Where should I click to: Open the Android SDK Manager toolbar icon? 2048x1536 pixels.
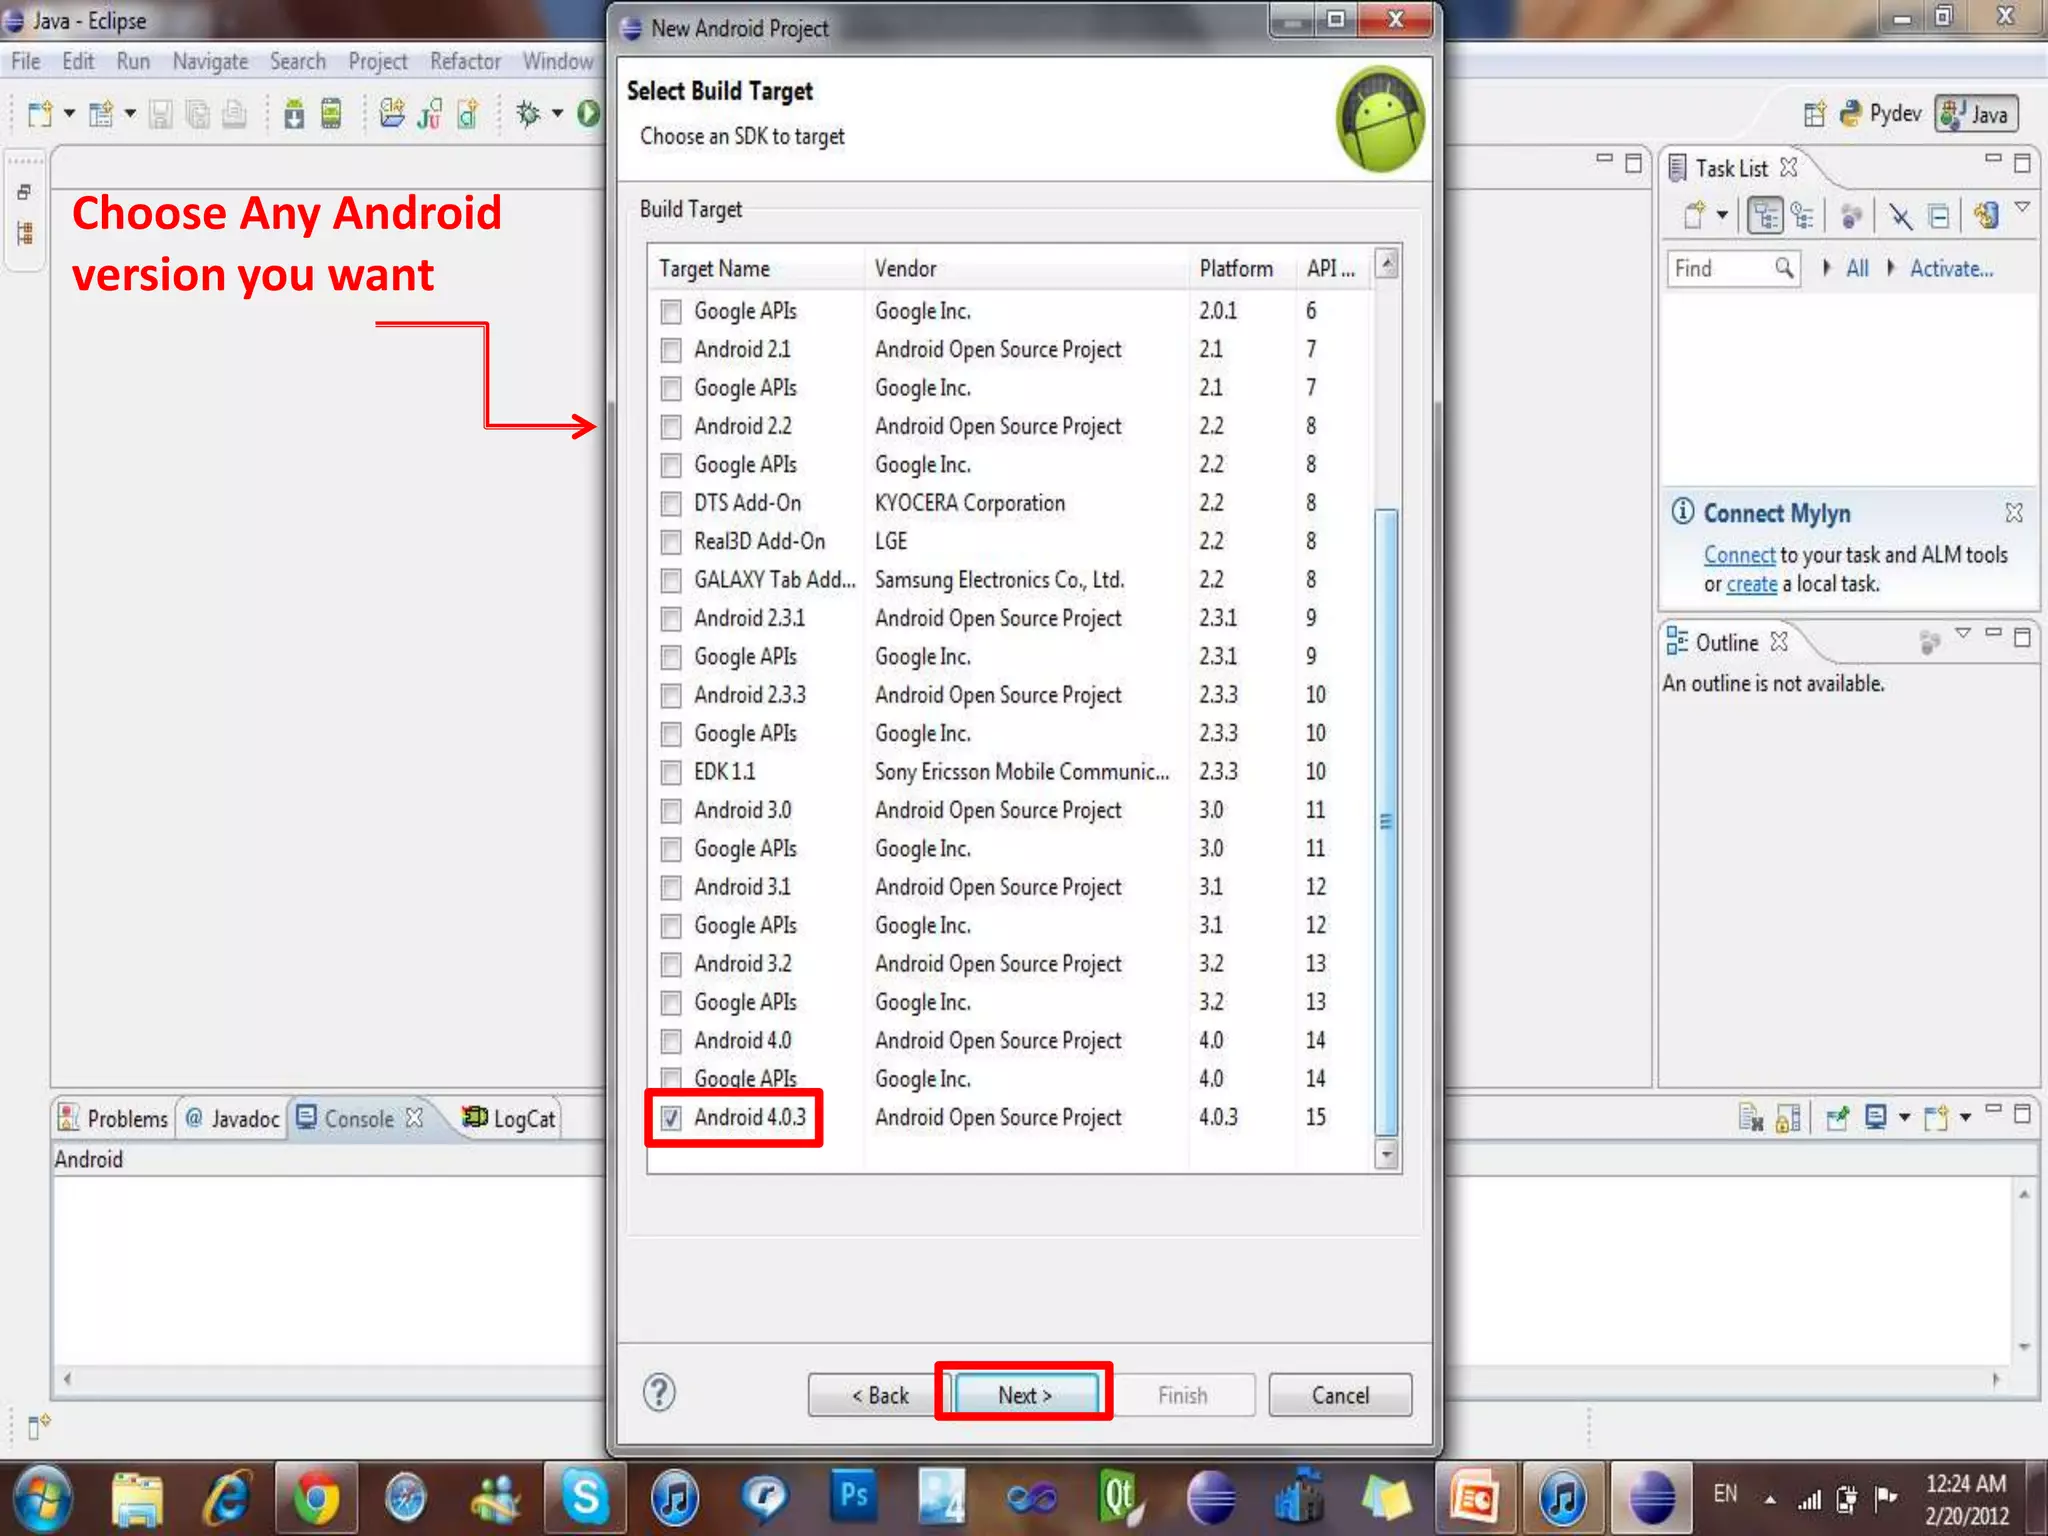click(x=294, y=114)
